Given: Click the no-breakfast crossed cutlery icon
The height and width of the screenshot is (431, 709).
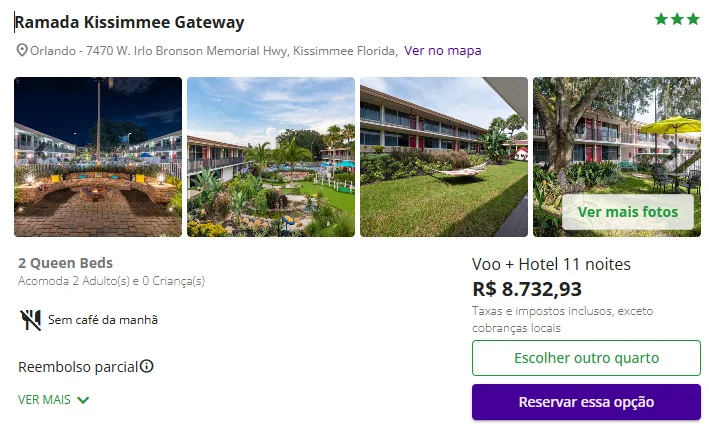Looking at the screenshot, I should [30, 320].
